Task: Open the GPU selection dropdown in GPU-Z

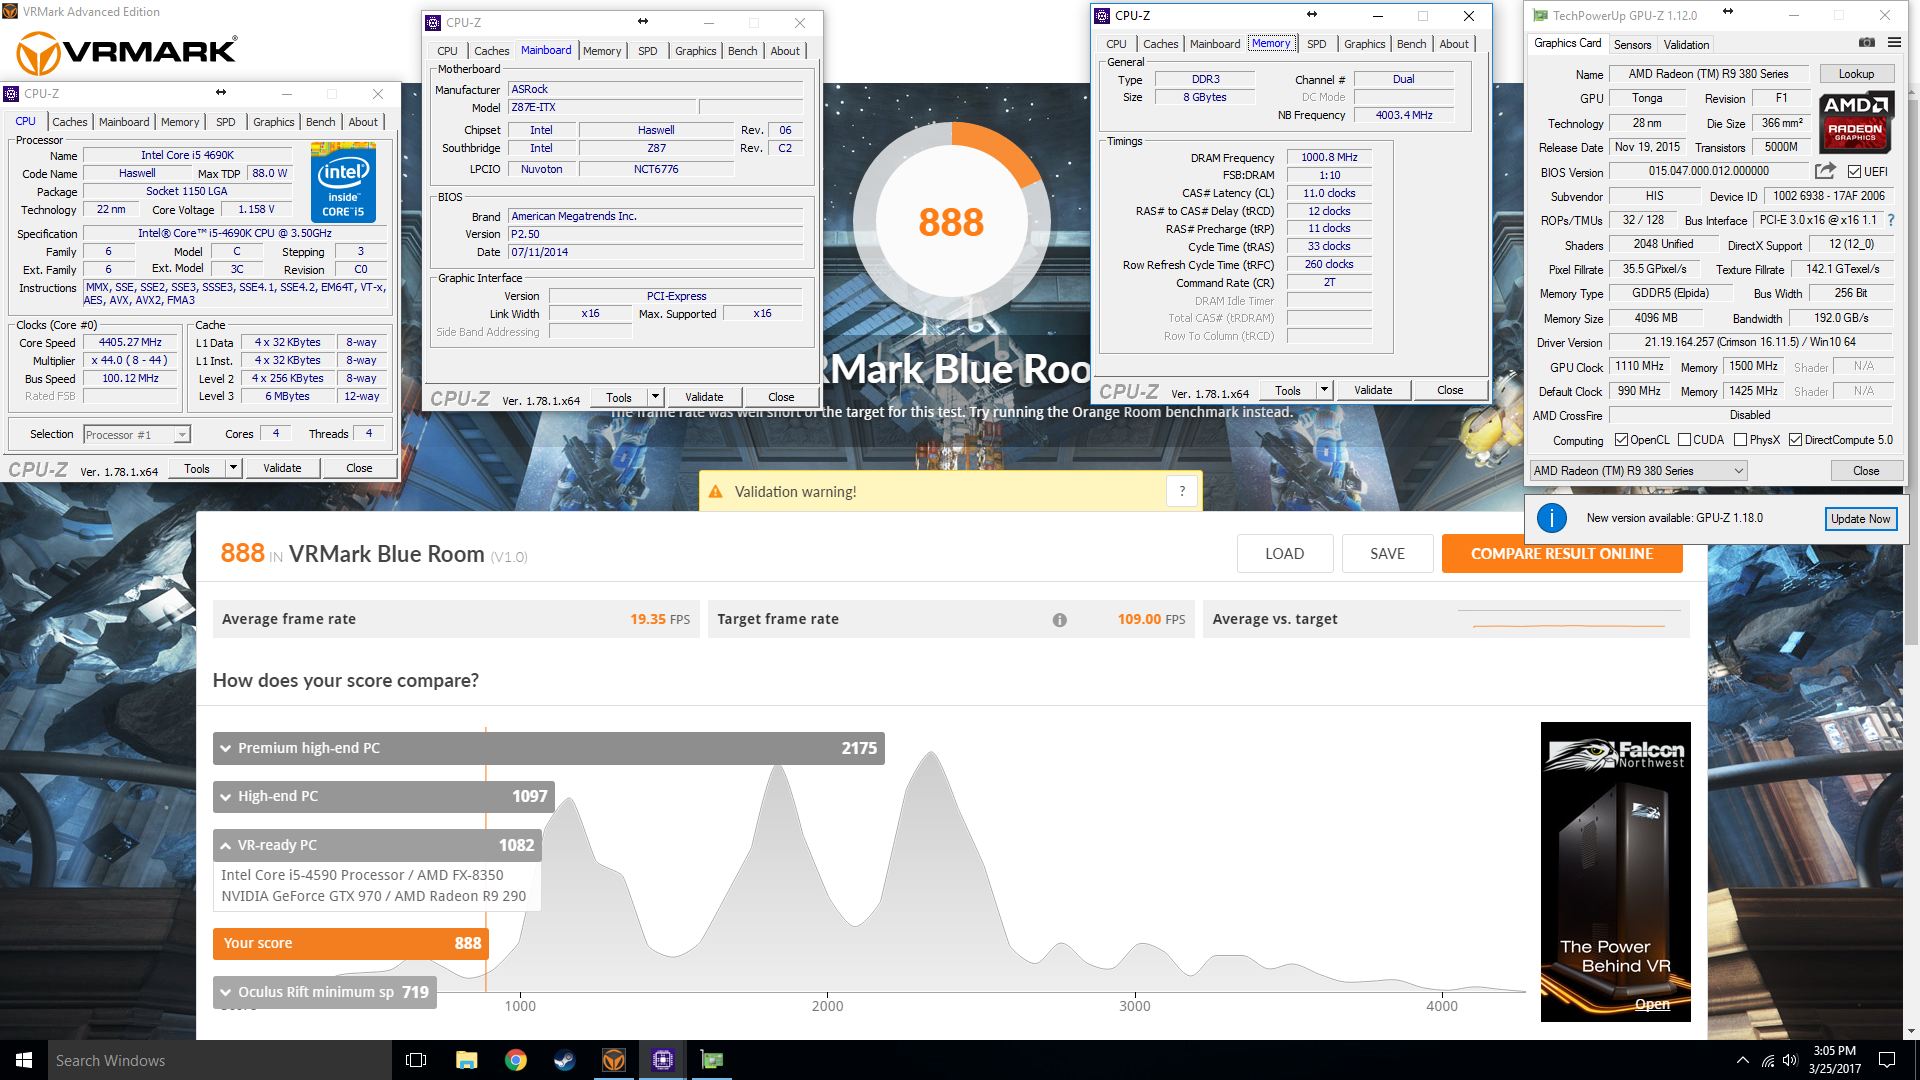Action: coord(1638,471)
